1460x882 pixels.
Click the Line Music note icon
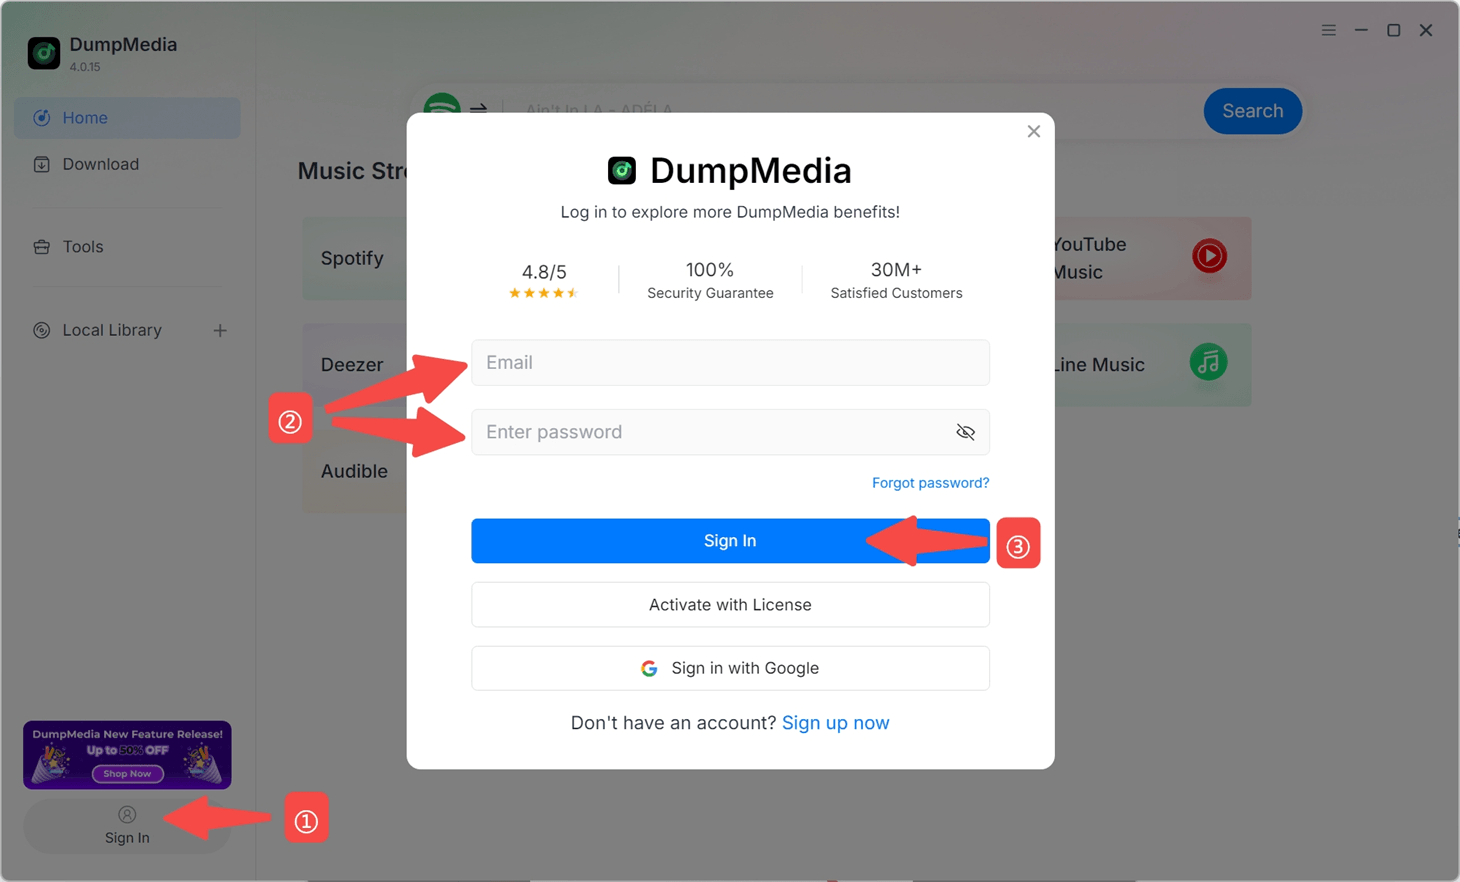tap(1208, 362)
